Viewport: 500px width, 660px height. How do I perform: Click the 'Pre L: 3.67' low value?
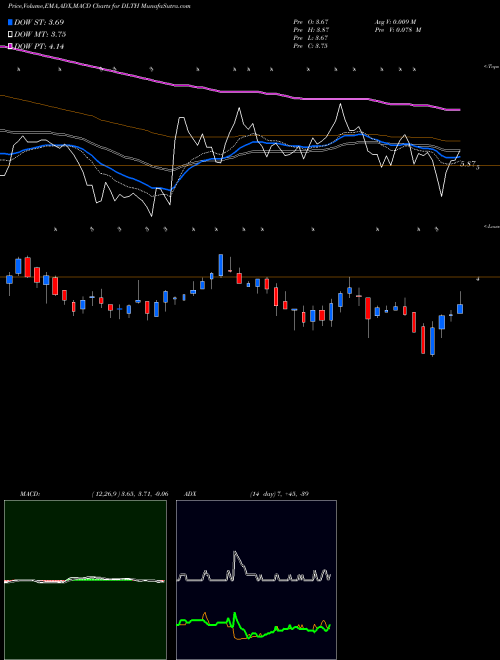click(x=311, y=38)
